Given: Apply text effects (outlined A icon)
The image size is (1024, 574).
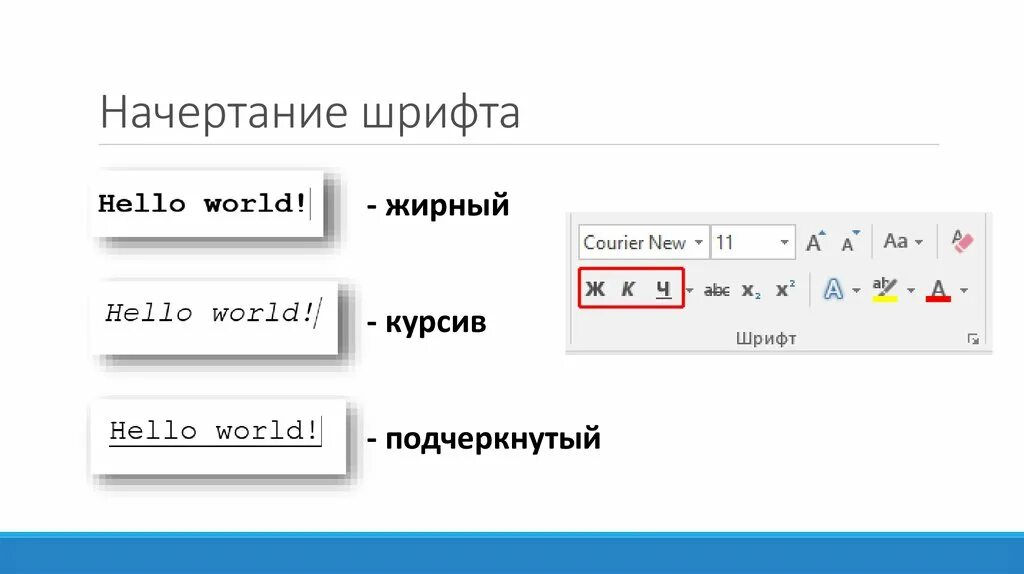Looking at the screenshot, I should coord(833,289).
